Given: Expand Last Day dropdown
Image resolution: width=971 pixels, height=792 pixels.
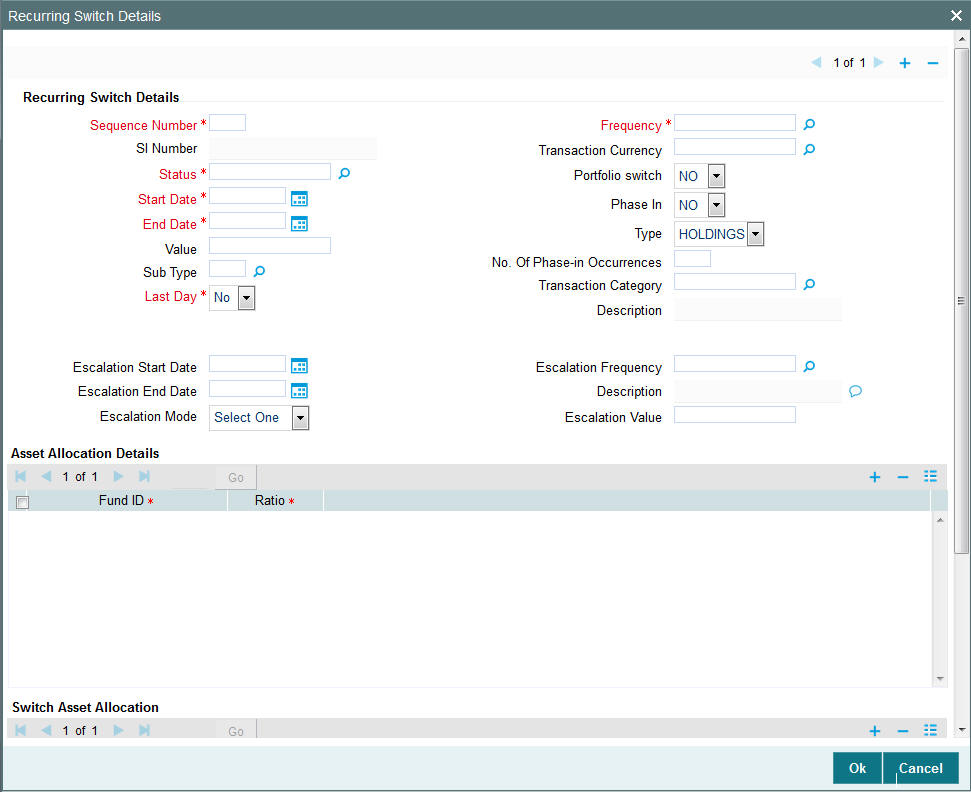Looking at the screenshot, I should point(246,298).
